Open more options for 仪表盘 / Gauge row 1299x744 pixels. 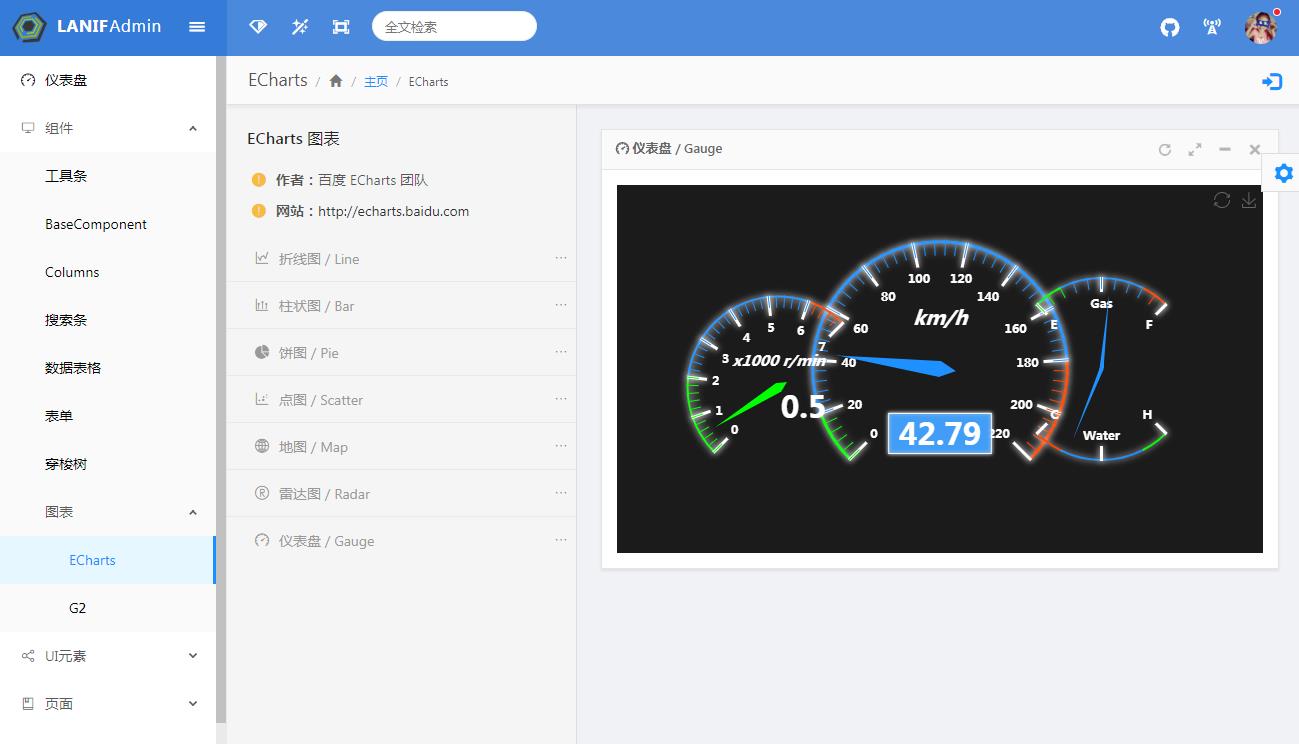coord(561,539)
